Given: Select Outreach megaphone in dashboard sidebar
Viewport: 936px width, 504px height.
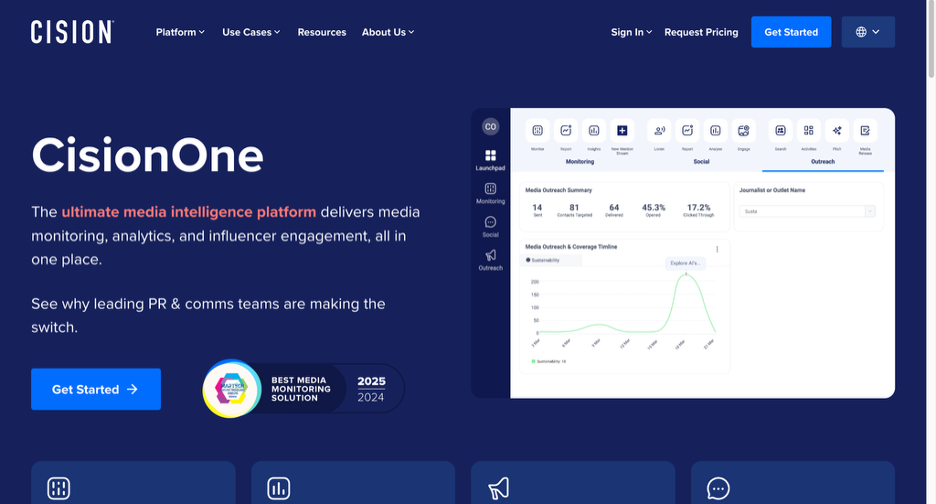Looking at the screenshot, I should (x=490, y=260).
